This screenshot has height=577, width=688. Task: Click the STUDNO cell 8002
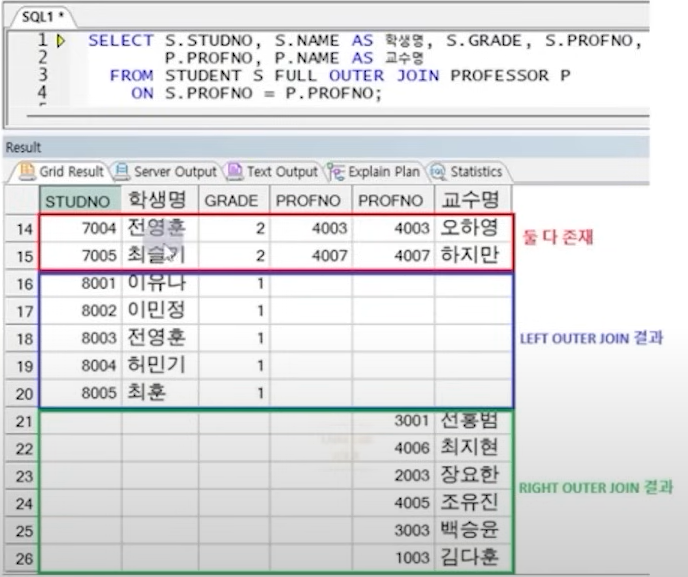point(80,311)
